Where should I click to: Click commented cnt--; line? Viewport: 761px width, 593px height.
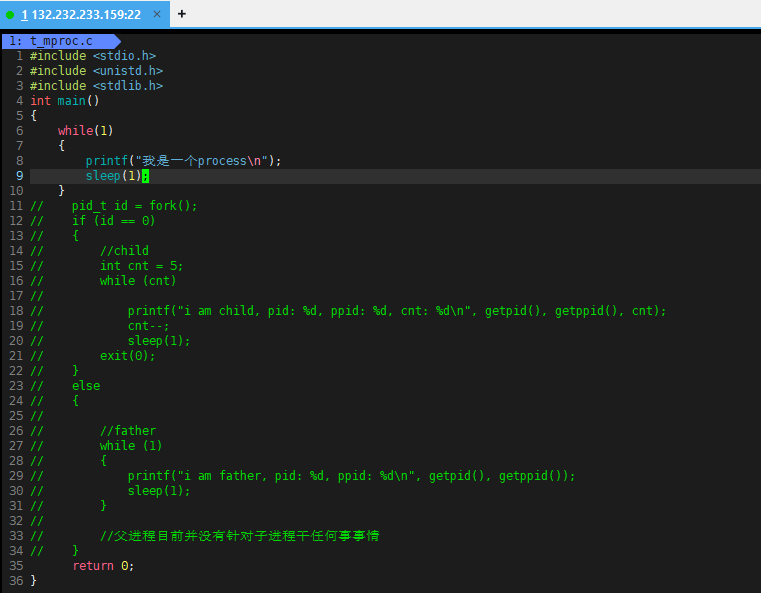149,326
